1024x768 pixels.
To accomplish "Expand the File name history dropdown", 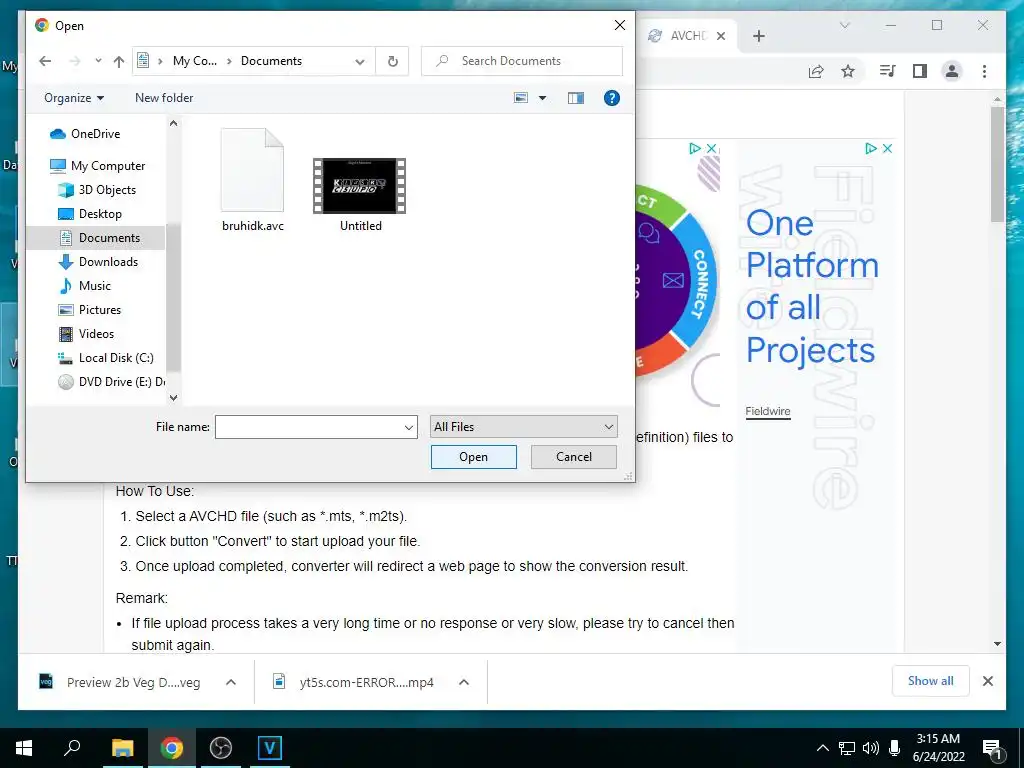I will point(409,427).
